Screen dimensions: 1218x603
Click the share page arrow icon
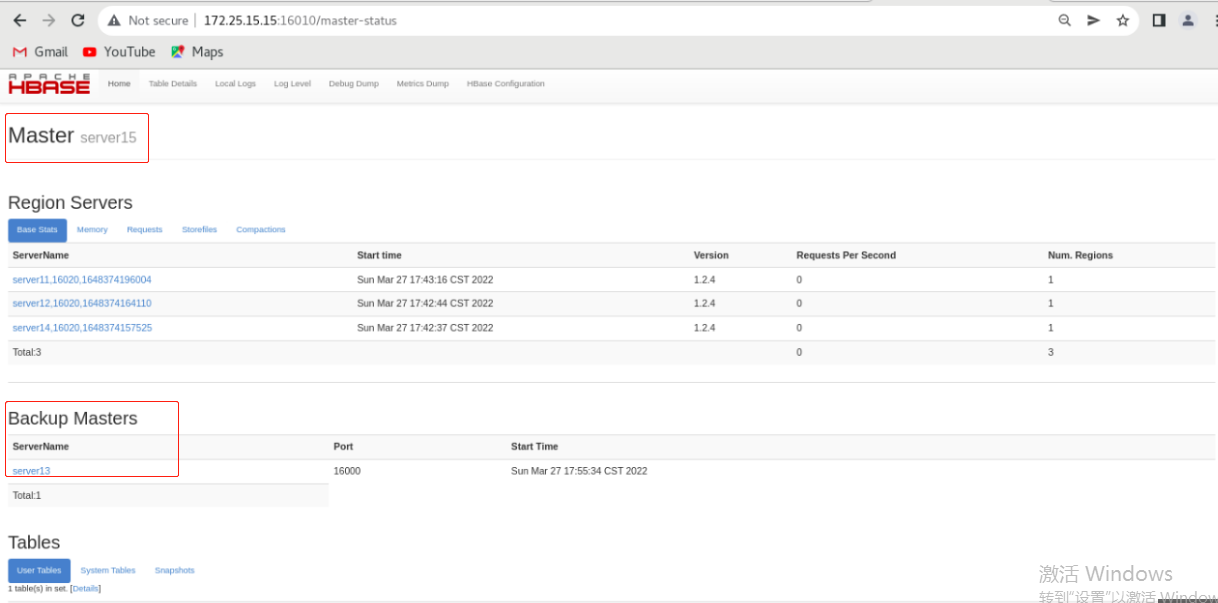coord(1094,20)
